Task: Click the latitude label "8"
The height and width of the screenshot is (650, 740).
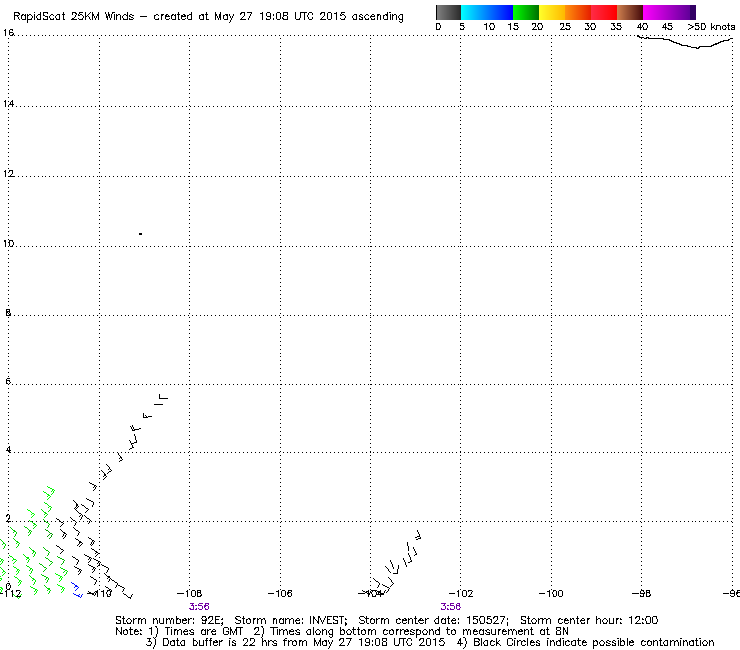Action: click(x=8, y=312)
